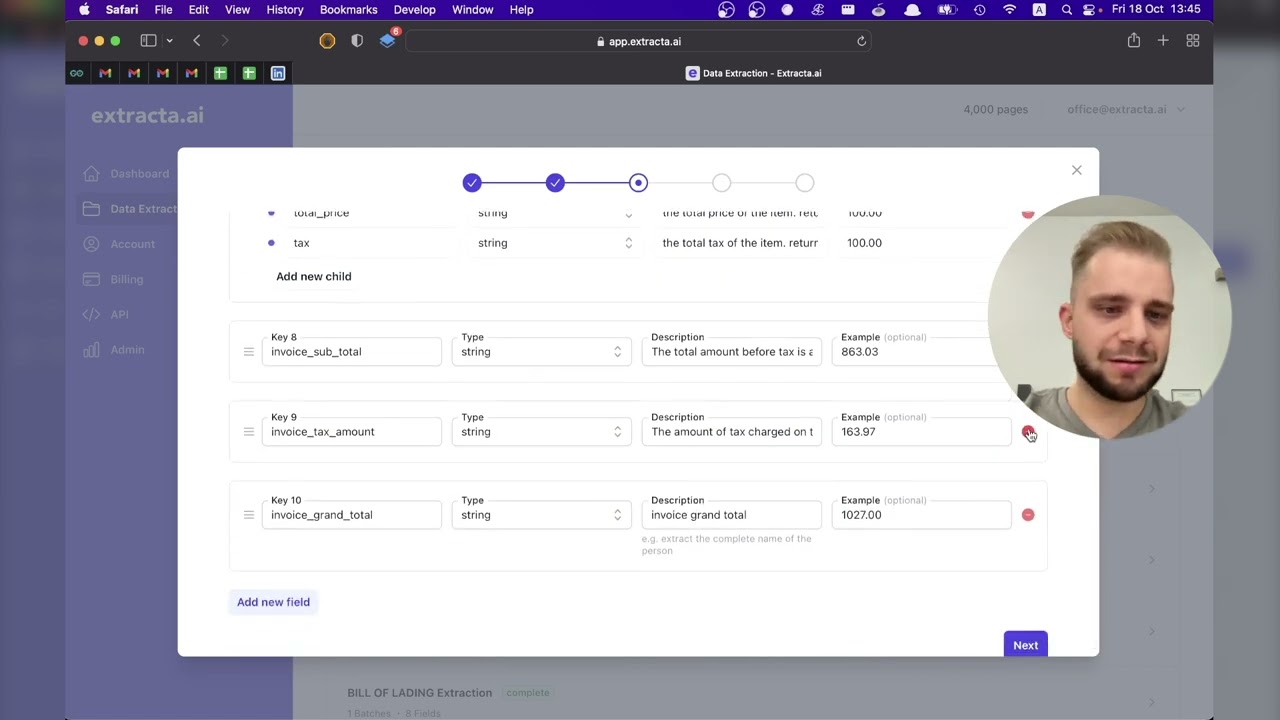Open Spotlight search in the menu bar
The image size is (1280, 720).
coord(1067,10)
